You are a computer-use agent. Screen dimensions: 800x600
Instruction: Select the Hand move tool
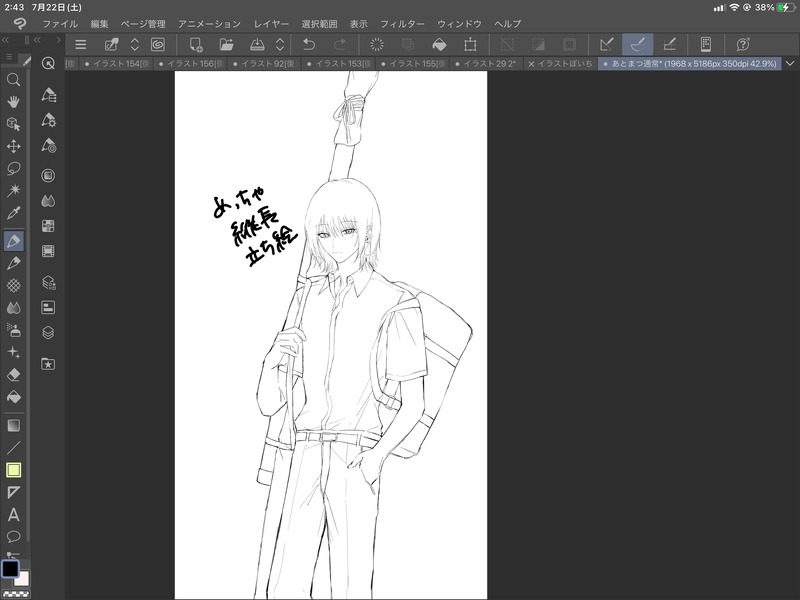[x=14, y=101]
